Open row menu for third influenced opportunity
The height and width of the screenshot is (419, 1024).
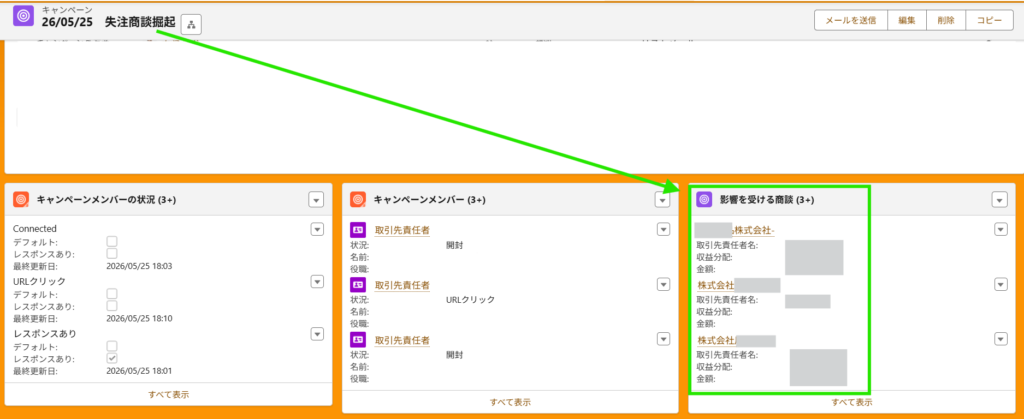(1000, 339)
